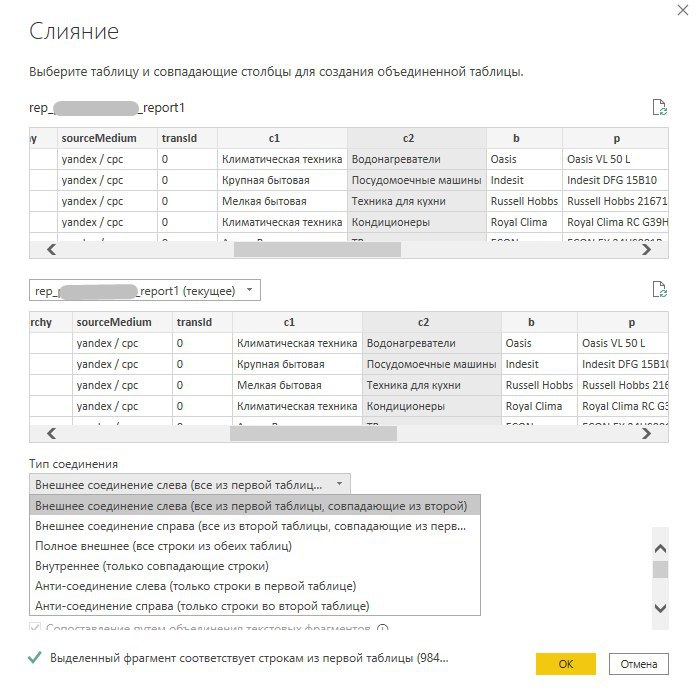Select c2 column in second table
The width and height of the screenshot is (697, 696).
tap(432, 322)
